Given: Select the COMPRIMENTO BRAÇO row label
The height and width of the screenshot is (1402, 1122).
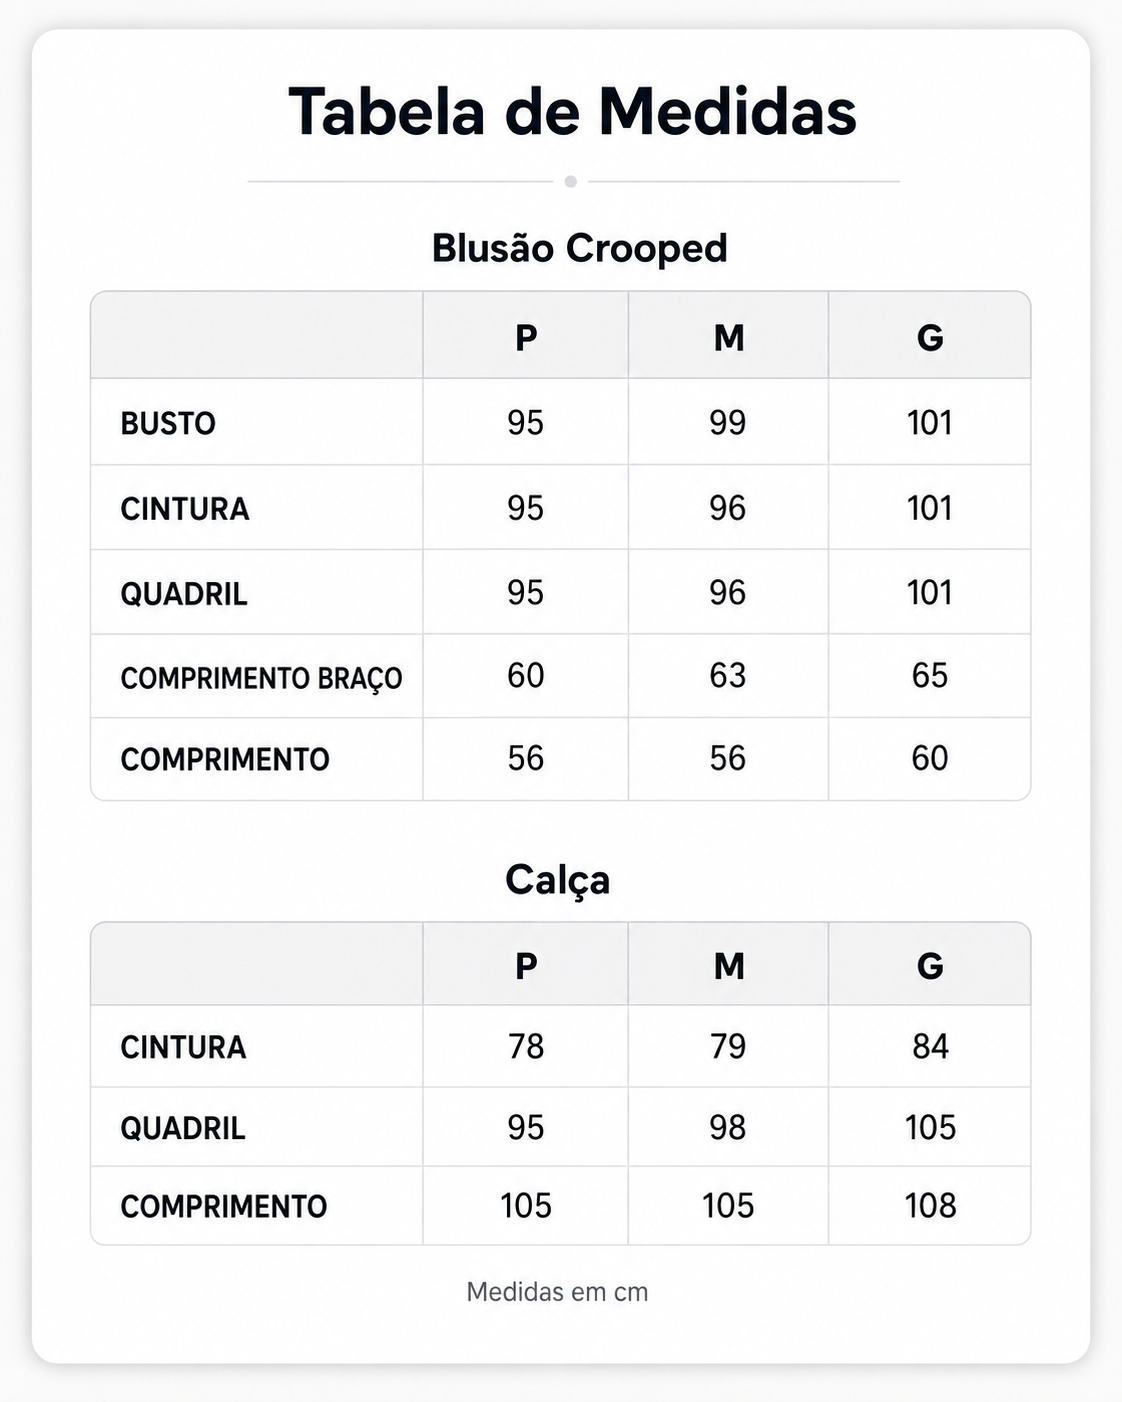Looking at the screenshot, I should coord(261,679).
